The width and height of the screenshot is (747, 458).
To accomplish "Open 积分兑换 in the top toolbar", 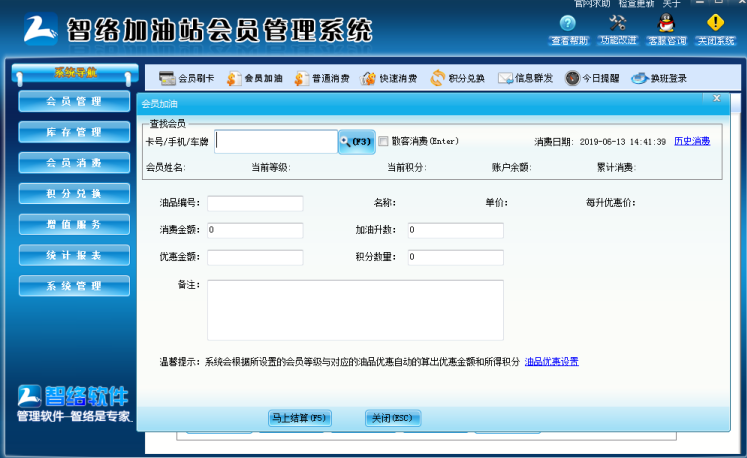I will (x=457, y=78).
